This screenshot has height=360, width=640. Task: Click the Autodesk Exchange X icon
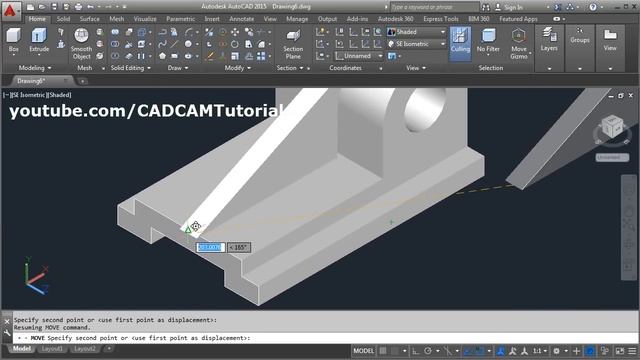click(558, 7)
